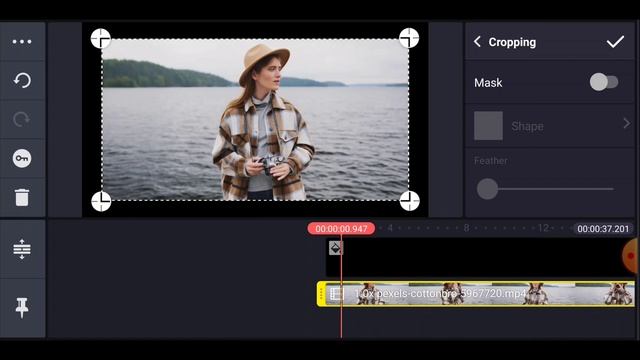Screen dimensions: 640x360
Task: Click the Feather label
Action: pyautogui.click(x=491, y=160)
